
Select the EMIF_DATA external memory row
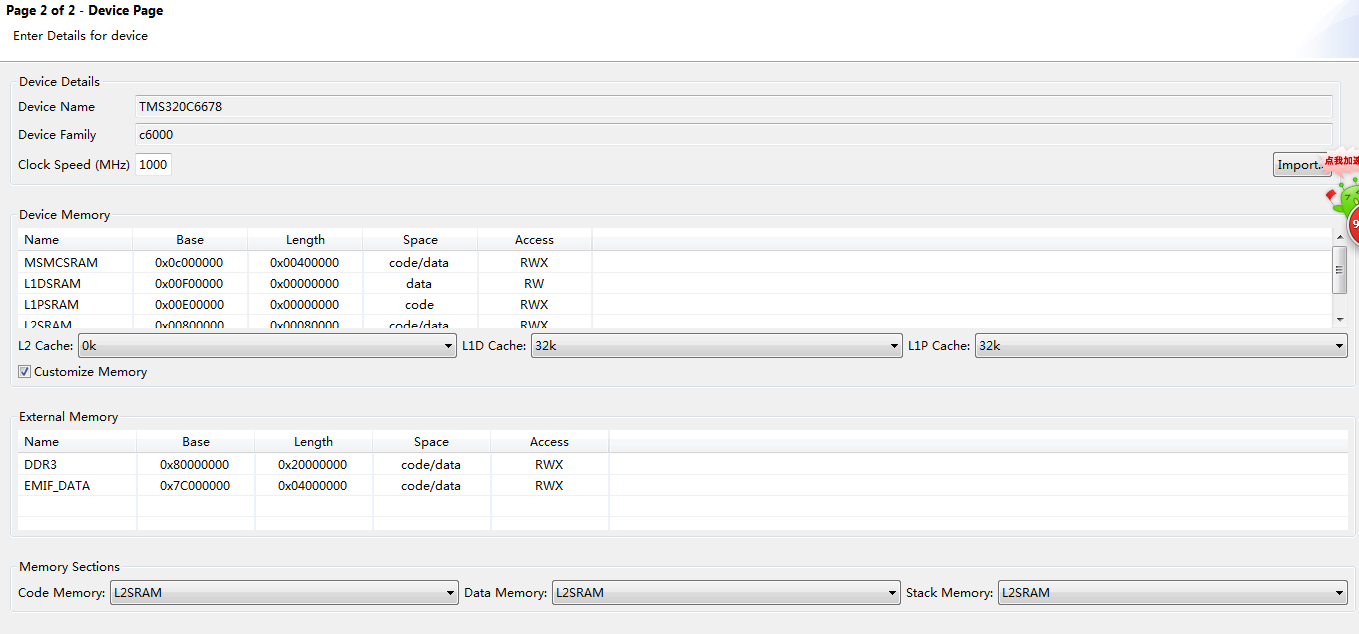(x=683, y=486)
